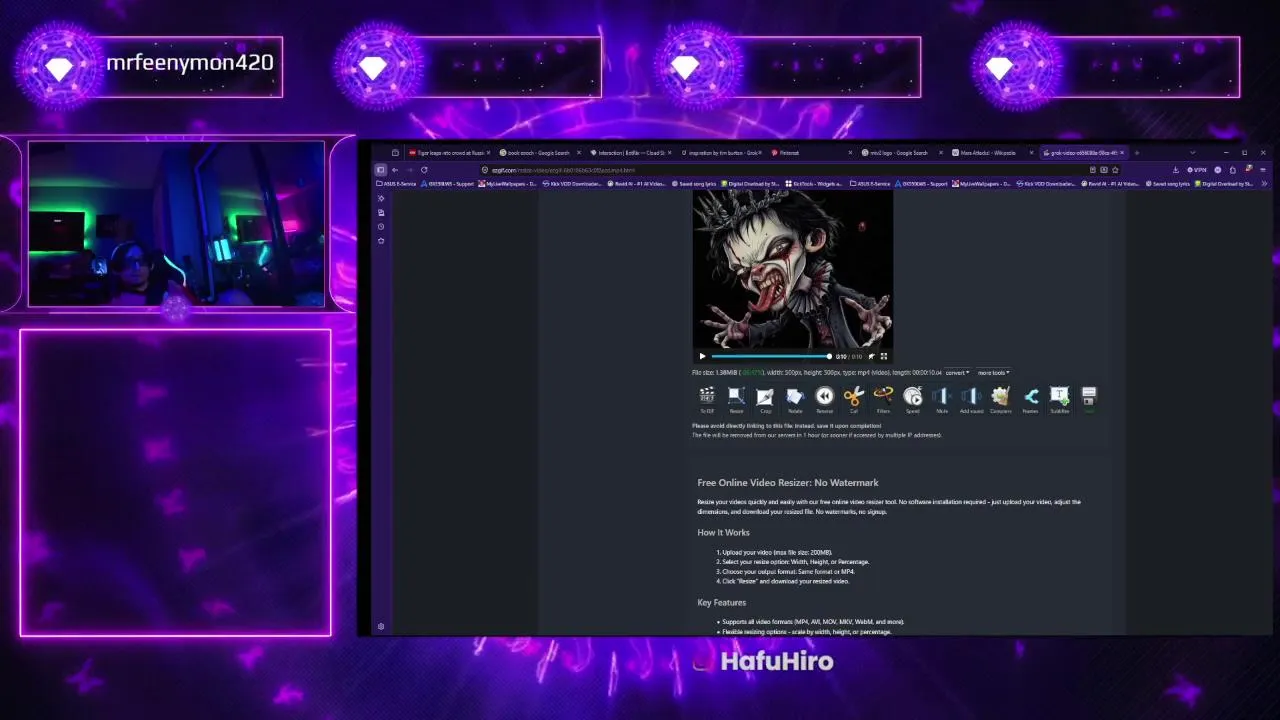
Task: Switch to the Tiger leaps into crowd tab
Action: [x=449, y=153]
